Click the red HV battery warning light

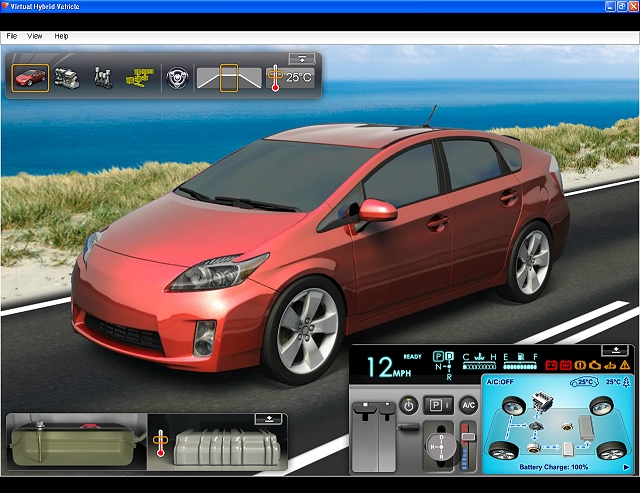[x=566, y=365]
